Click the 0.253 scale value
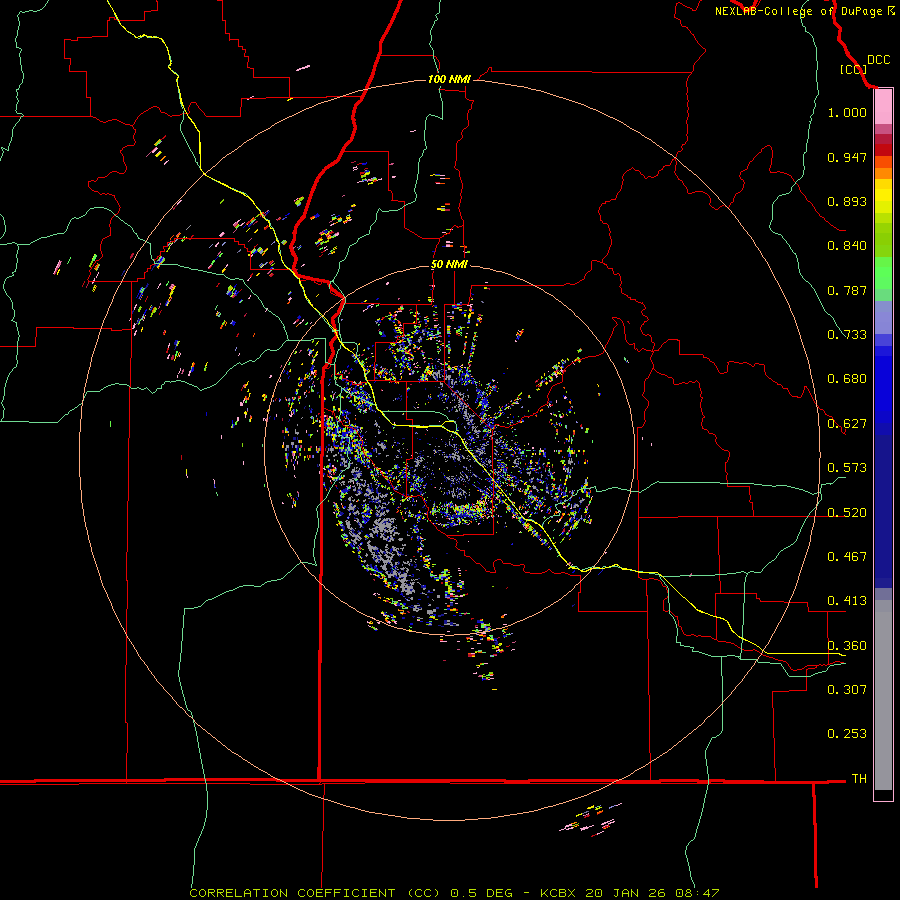The width and height of the screenshot is (900, 900). click(x=847, y=734)
